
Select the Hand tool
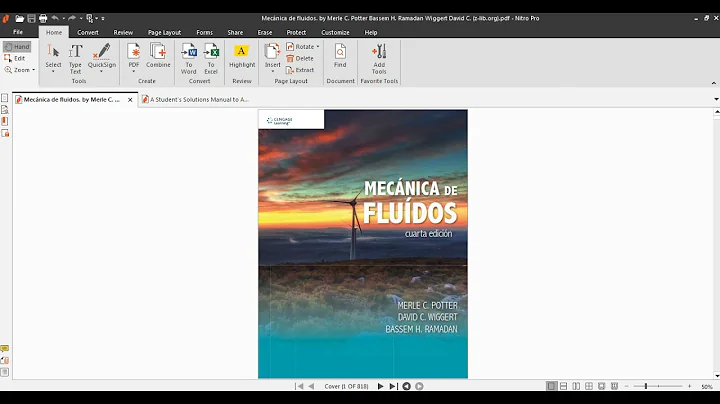pyautogui.click(x=17, y=46)
